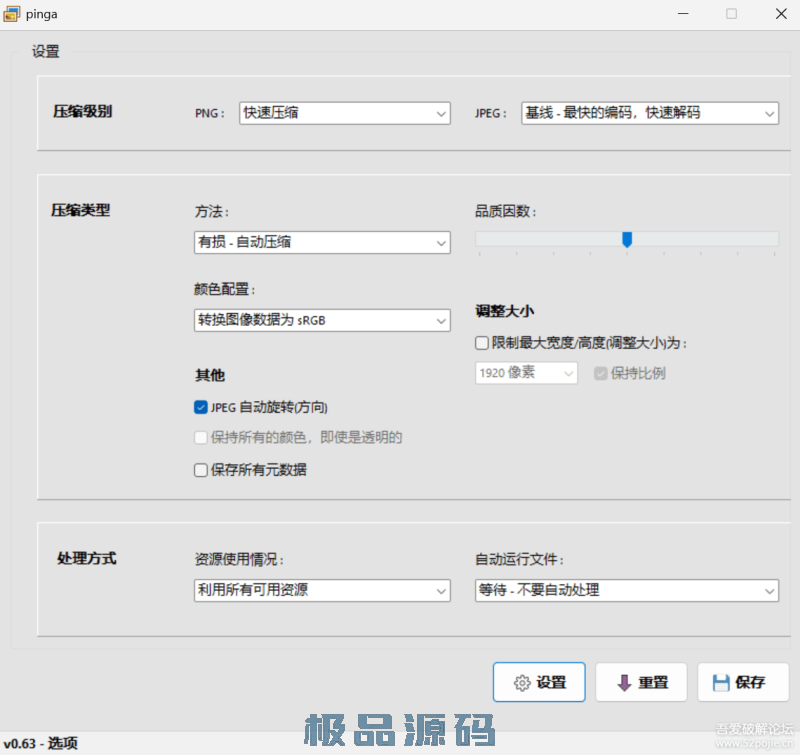Click the 品质因数 quality slider handle
Screen dimensions: 800x755
pos(627,240)
